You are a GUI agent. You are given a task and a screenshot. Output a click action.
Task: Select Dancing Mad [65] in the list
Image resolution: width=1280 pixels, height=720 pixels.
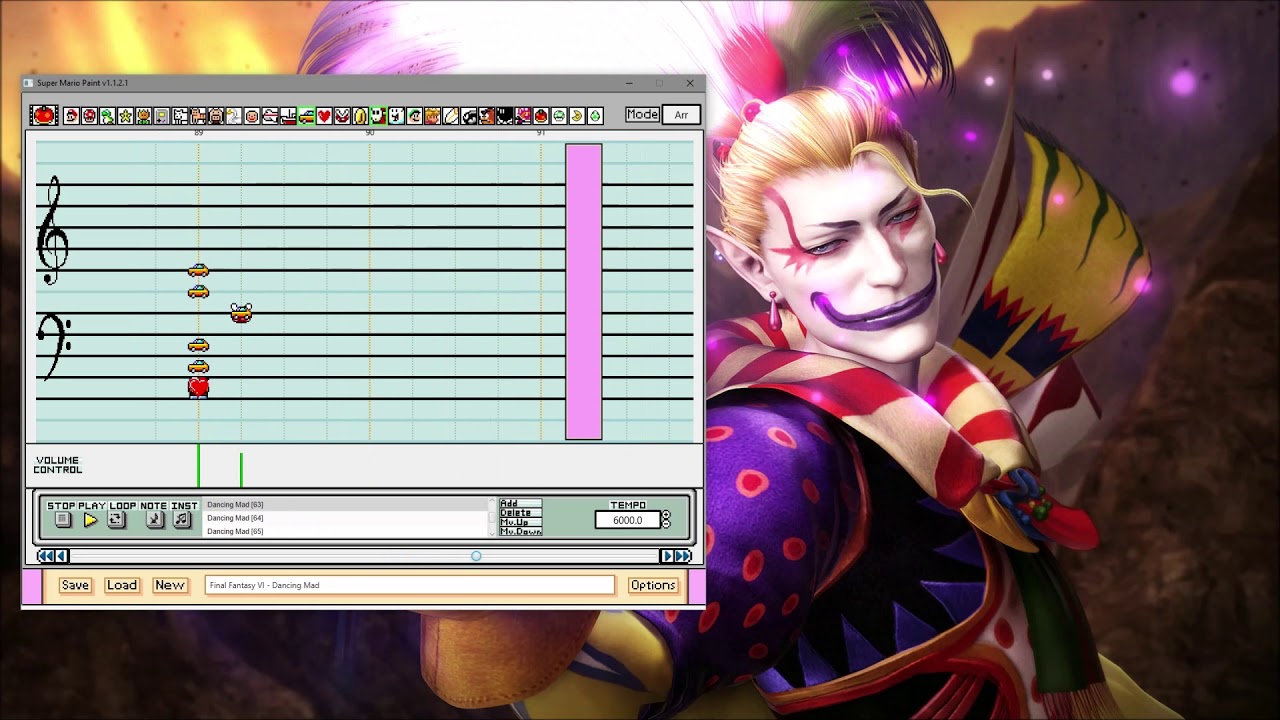347,531
